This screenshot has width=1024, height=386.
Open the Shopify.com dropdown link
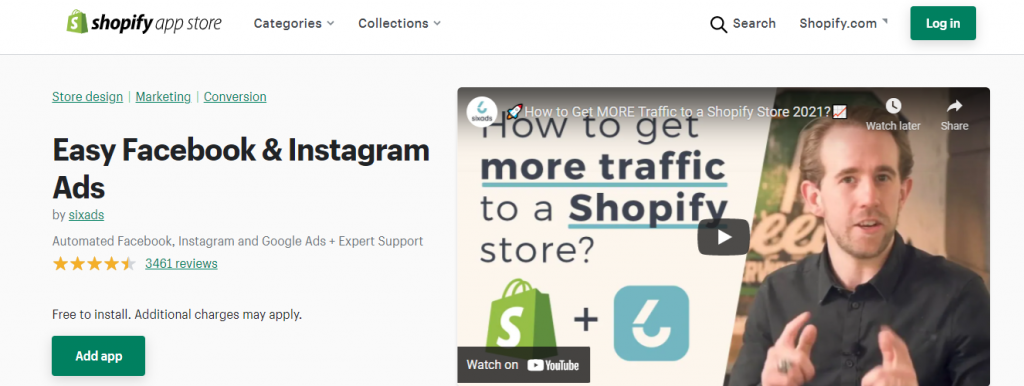pyautogui.click(x=843, y=24)
